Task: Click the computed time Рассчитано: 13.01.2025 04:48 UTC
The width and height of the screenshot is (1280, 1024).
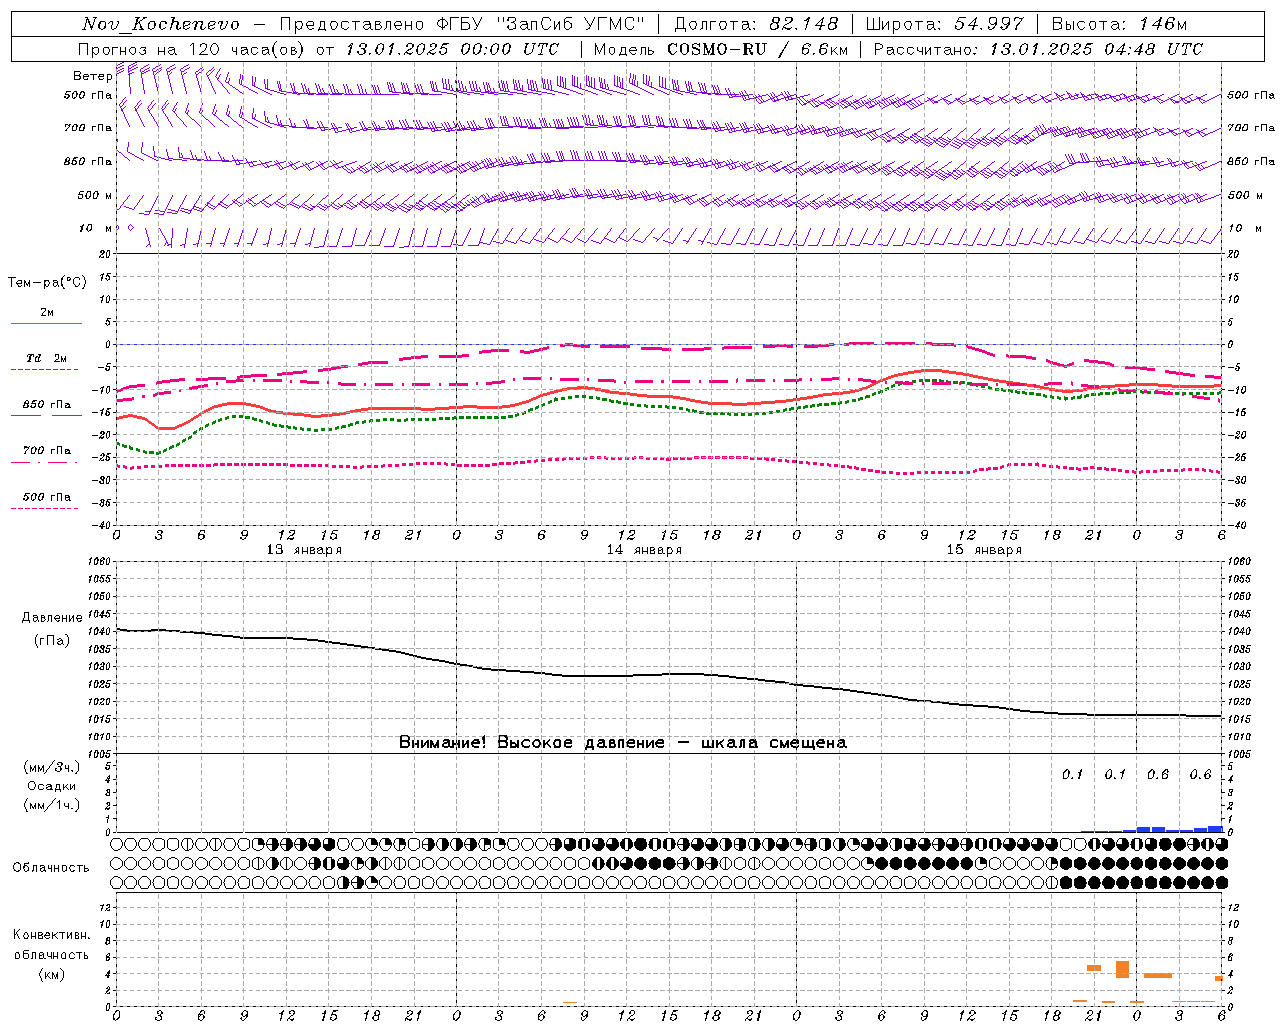Action: (1038, 49)
